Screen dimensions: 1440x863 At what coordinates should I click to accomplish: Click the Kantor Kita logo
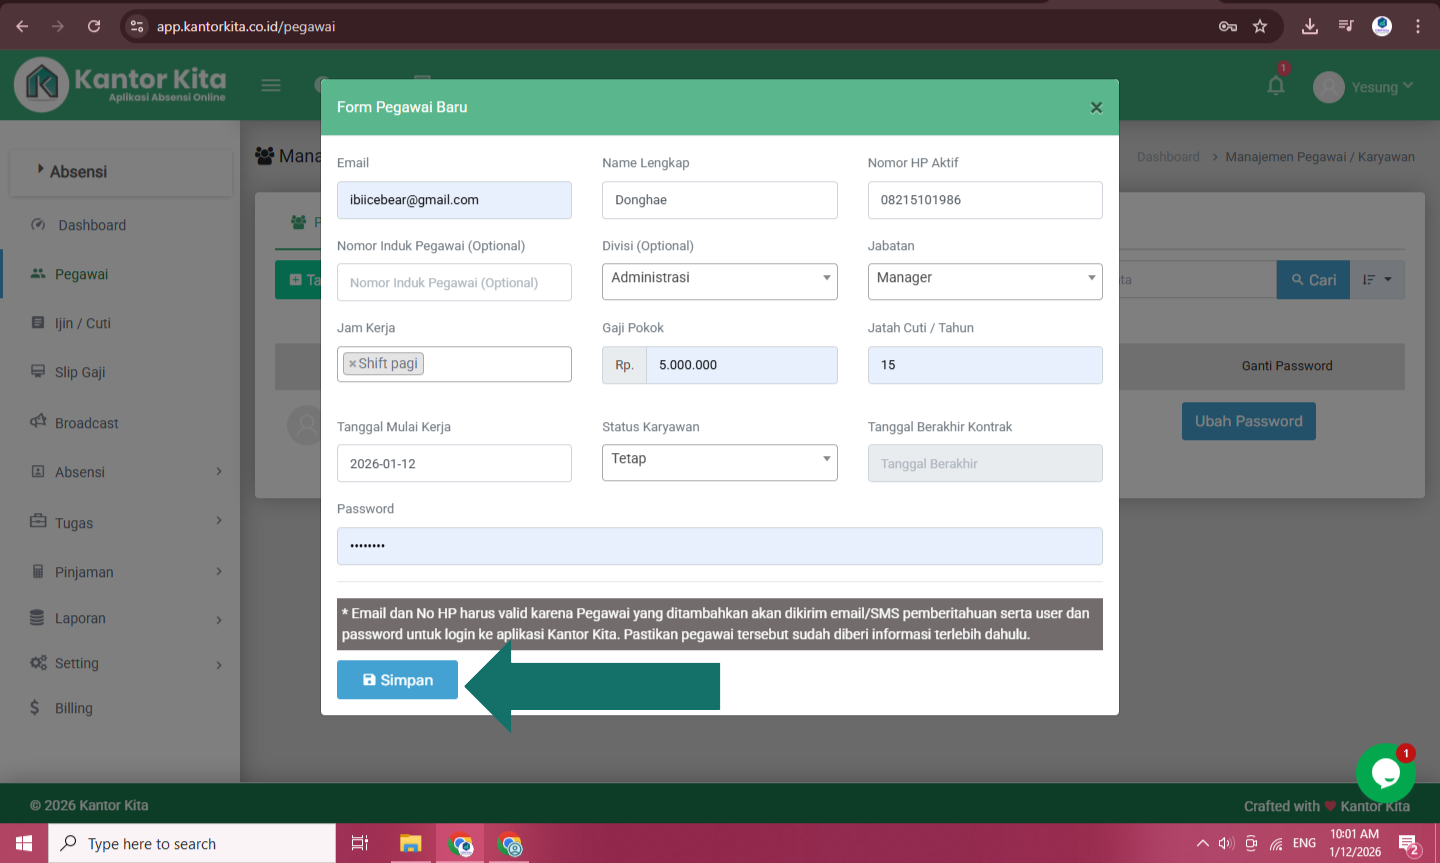point(120,84)
